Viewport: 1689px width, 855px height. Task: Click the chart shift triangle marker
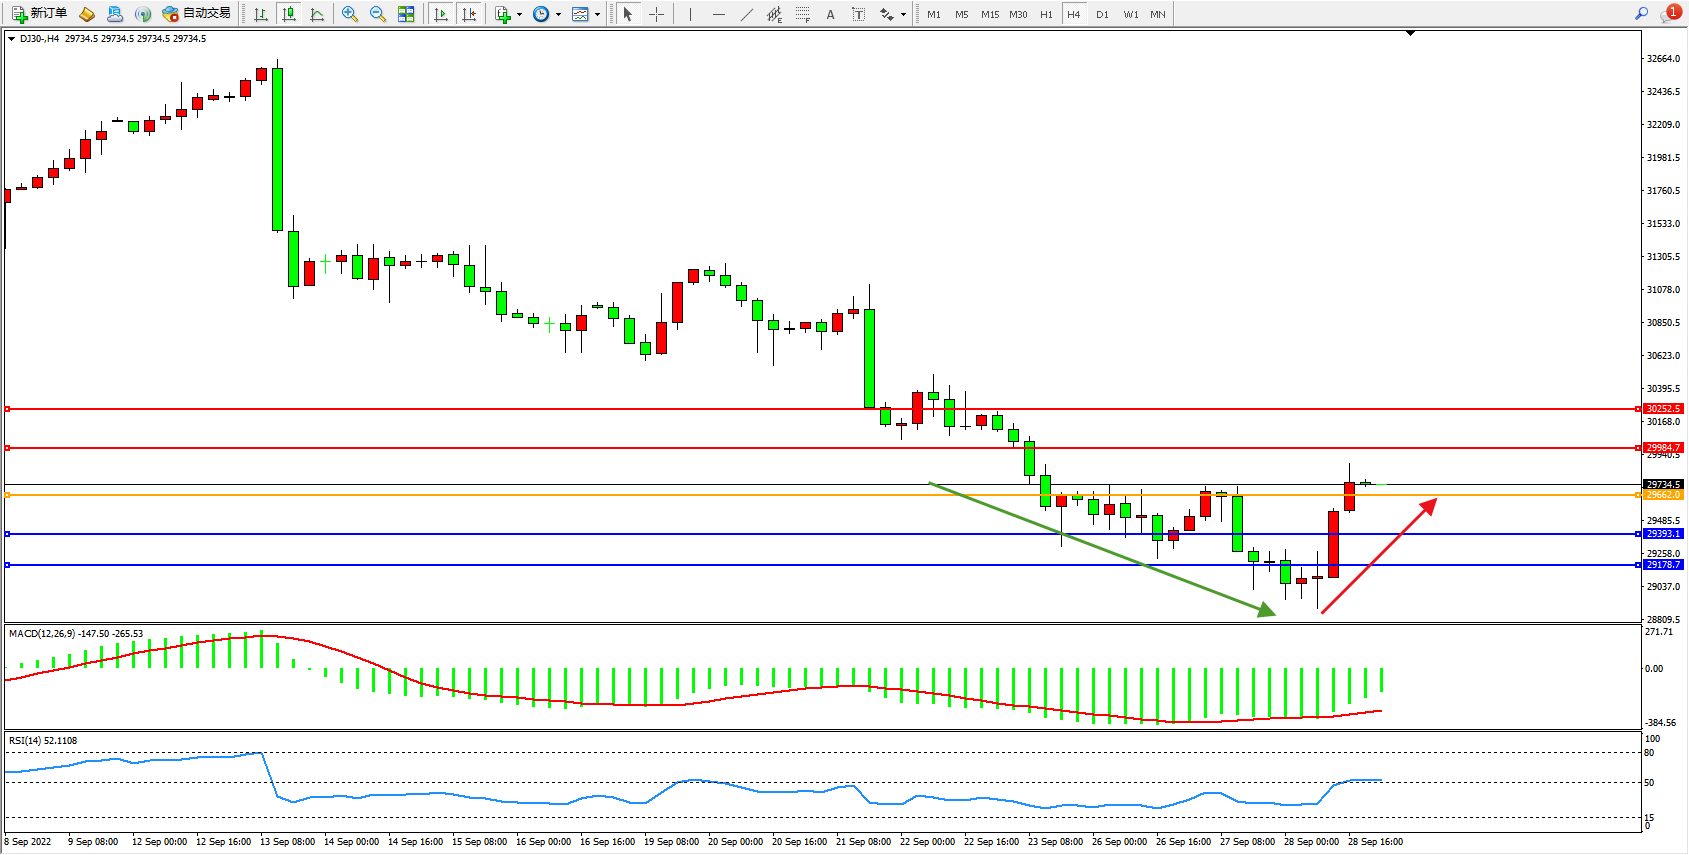click(1410, 34)
